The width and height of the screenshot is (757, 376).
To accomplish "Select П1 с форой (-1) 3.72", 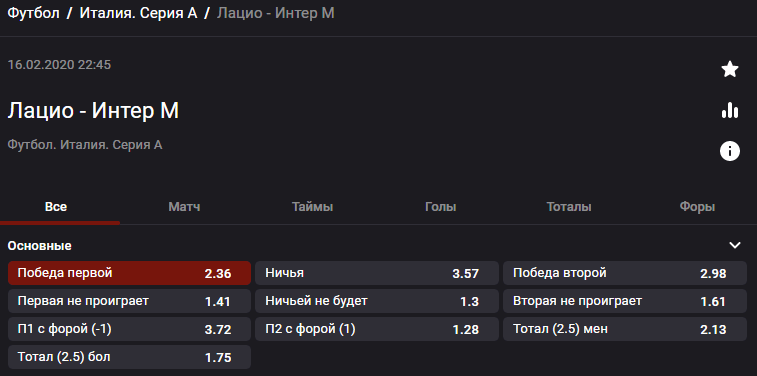I will 129,329.
